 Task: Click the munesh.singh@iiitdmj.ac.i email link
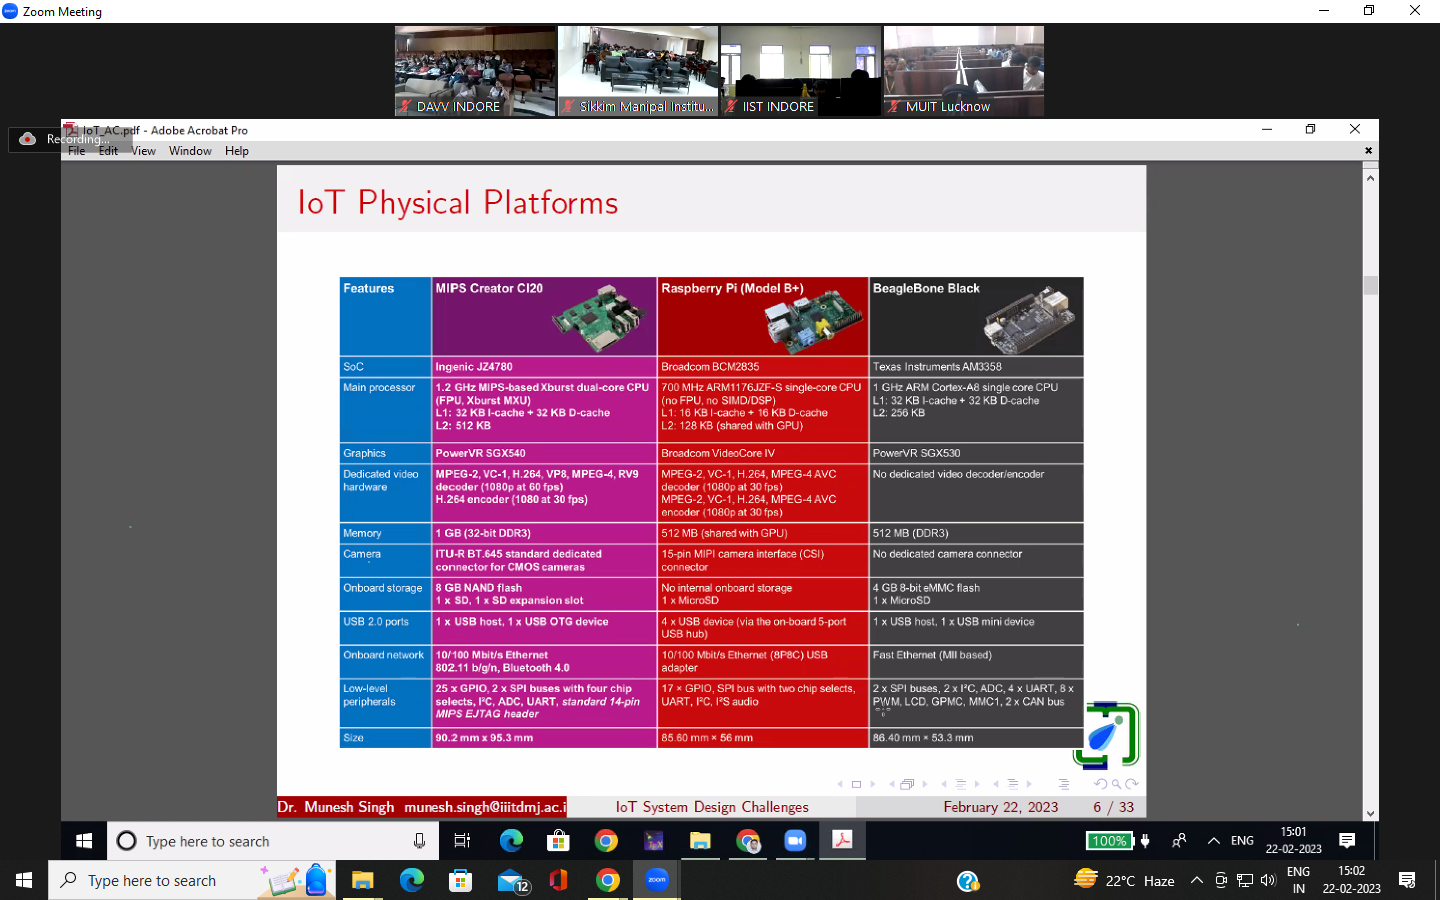tap(485, 807)
